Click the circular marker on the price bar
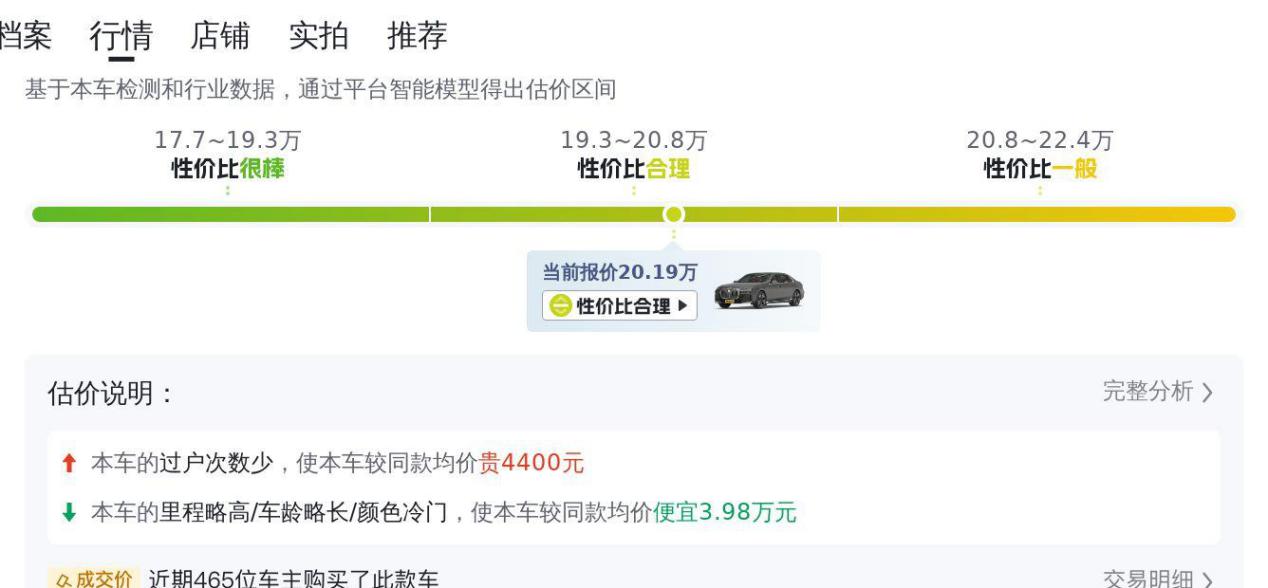 674,214
